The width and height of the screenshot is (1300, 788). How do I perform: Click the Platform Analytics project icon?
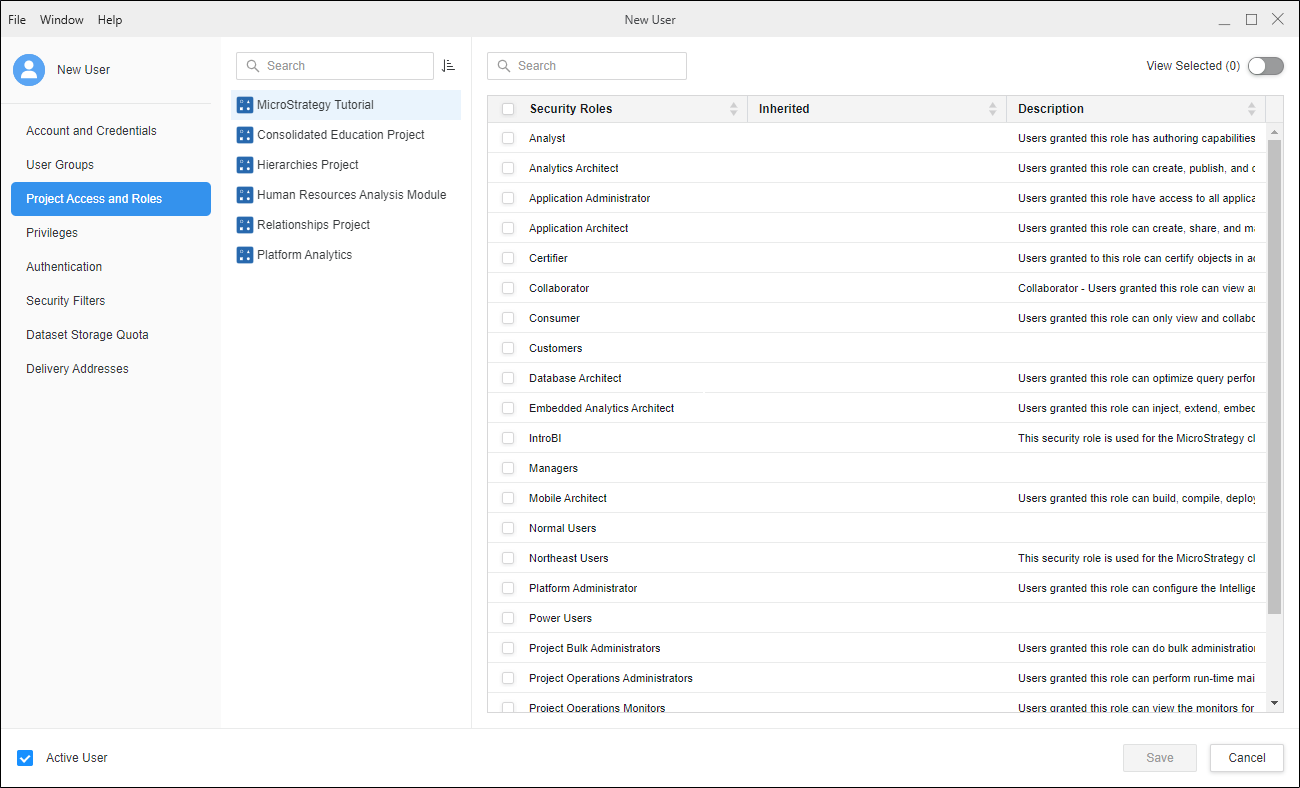245,255
